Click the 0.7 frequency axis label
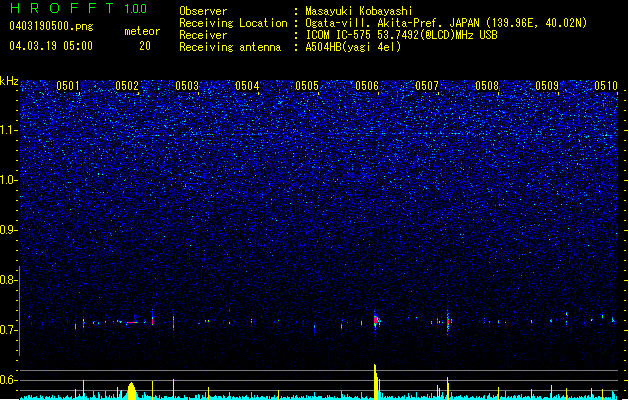Viewport: 629px width, 400px height. click(x=8, y=330)
